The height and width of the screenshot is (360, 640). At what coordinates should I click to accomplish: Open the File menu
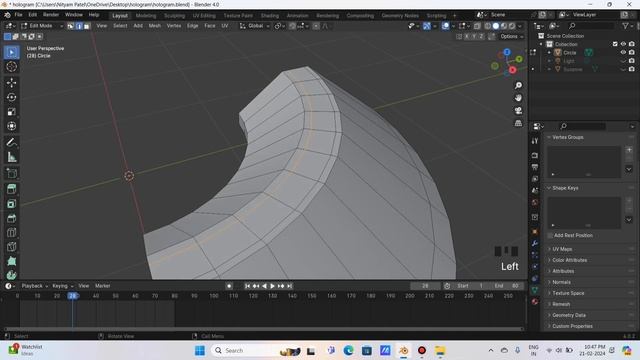(x=18, y=15)
